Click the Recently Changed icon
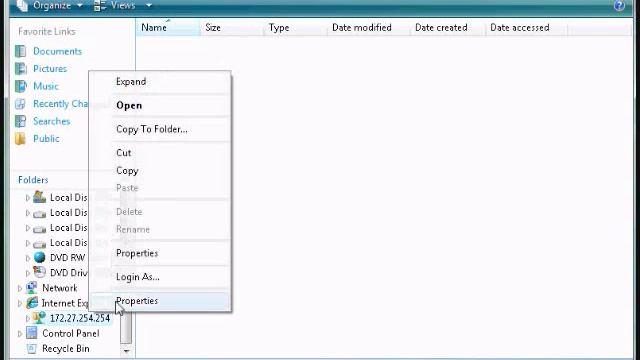 (x=20, y=104)
